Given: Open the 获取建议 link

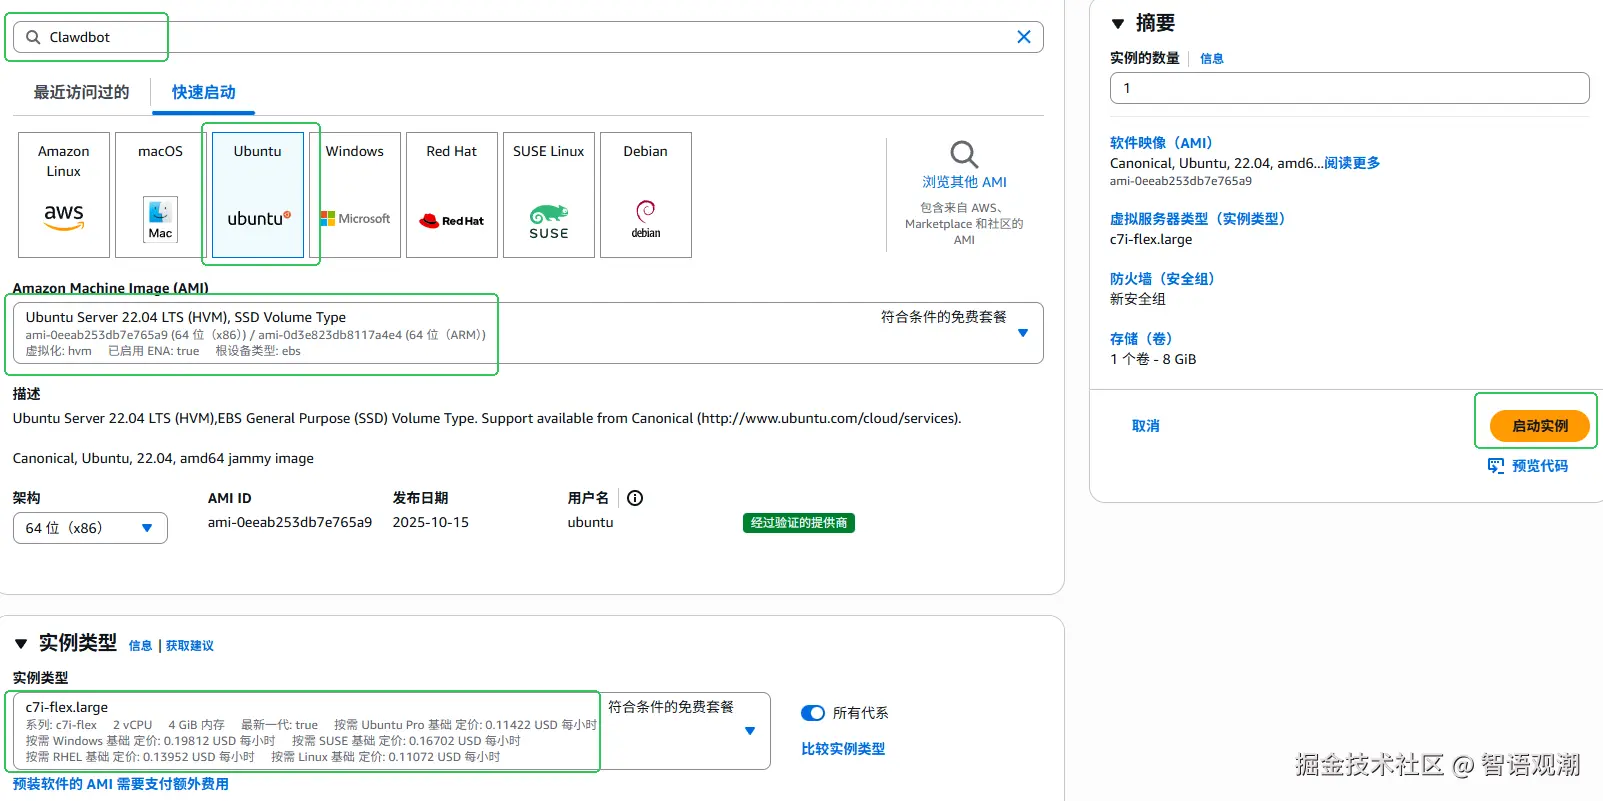Looking at the screenshot, I should (190, 646).
